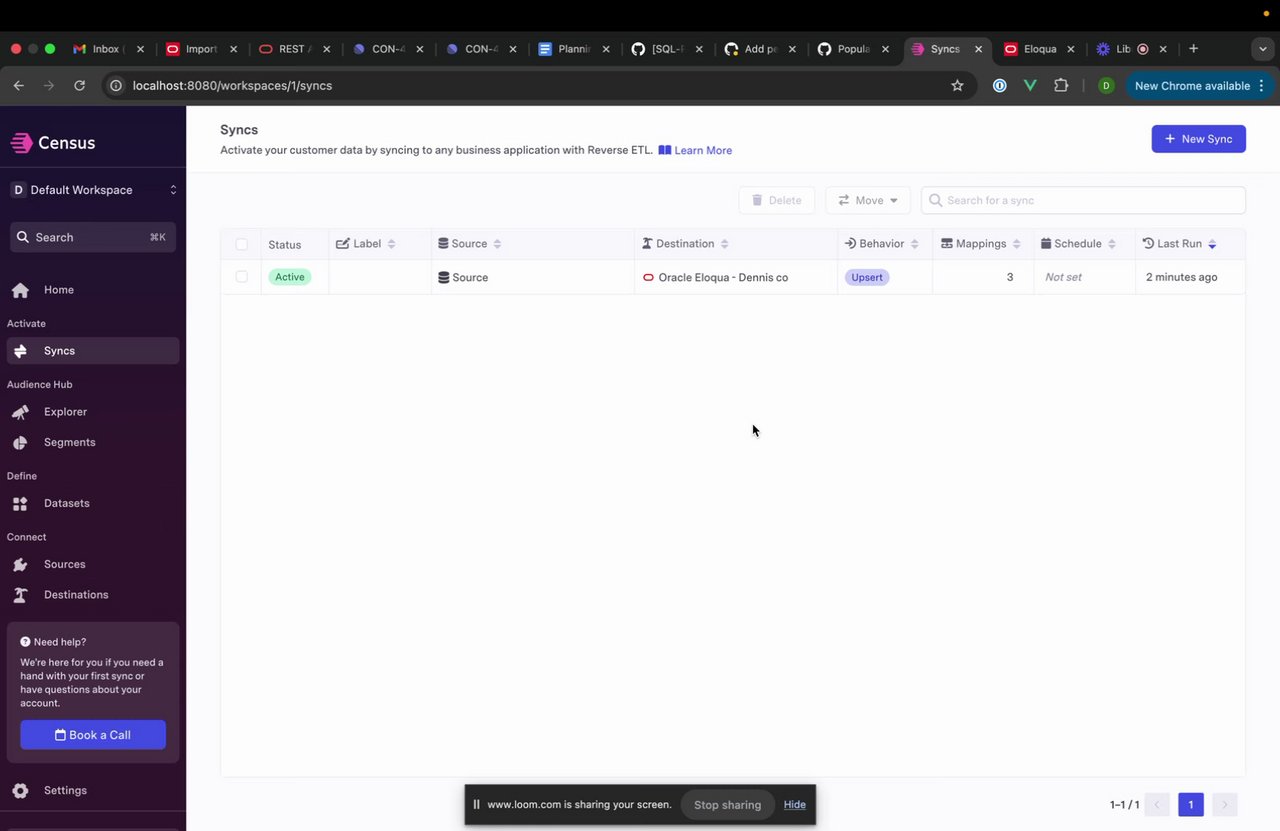Viewport: 1280px width, 831px height.
Task: Open the Chrome profile avatar D
Action: [1106, 86]
